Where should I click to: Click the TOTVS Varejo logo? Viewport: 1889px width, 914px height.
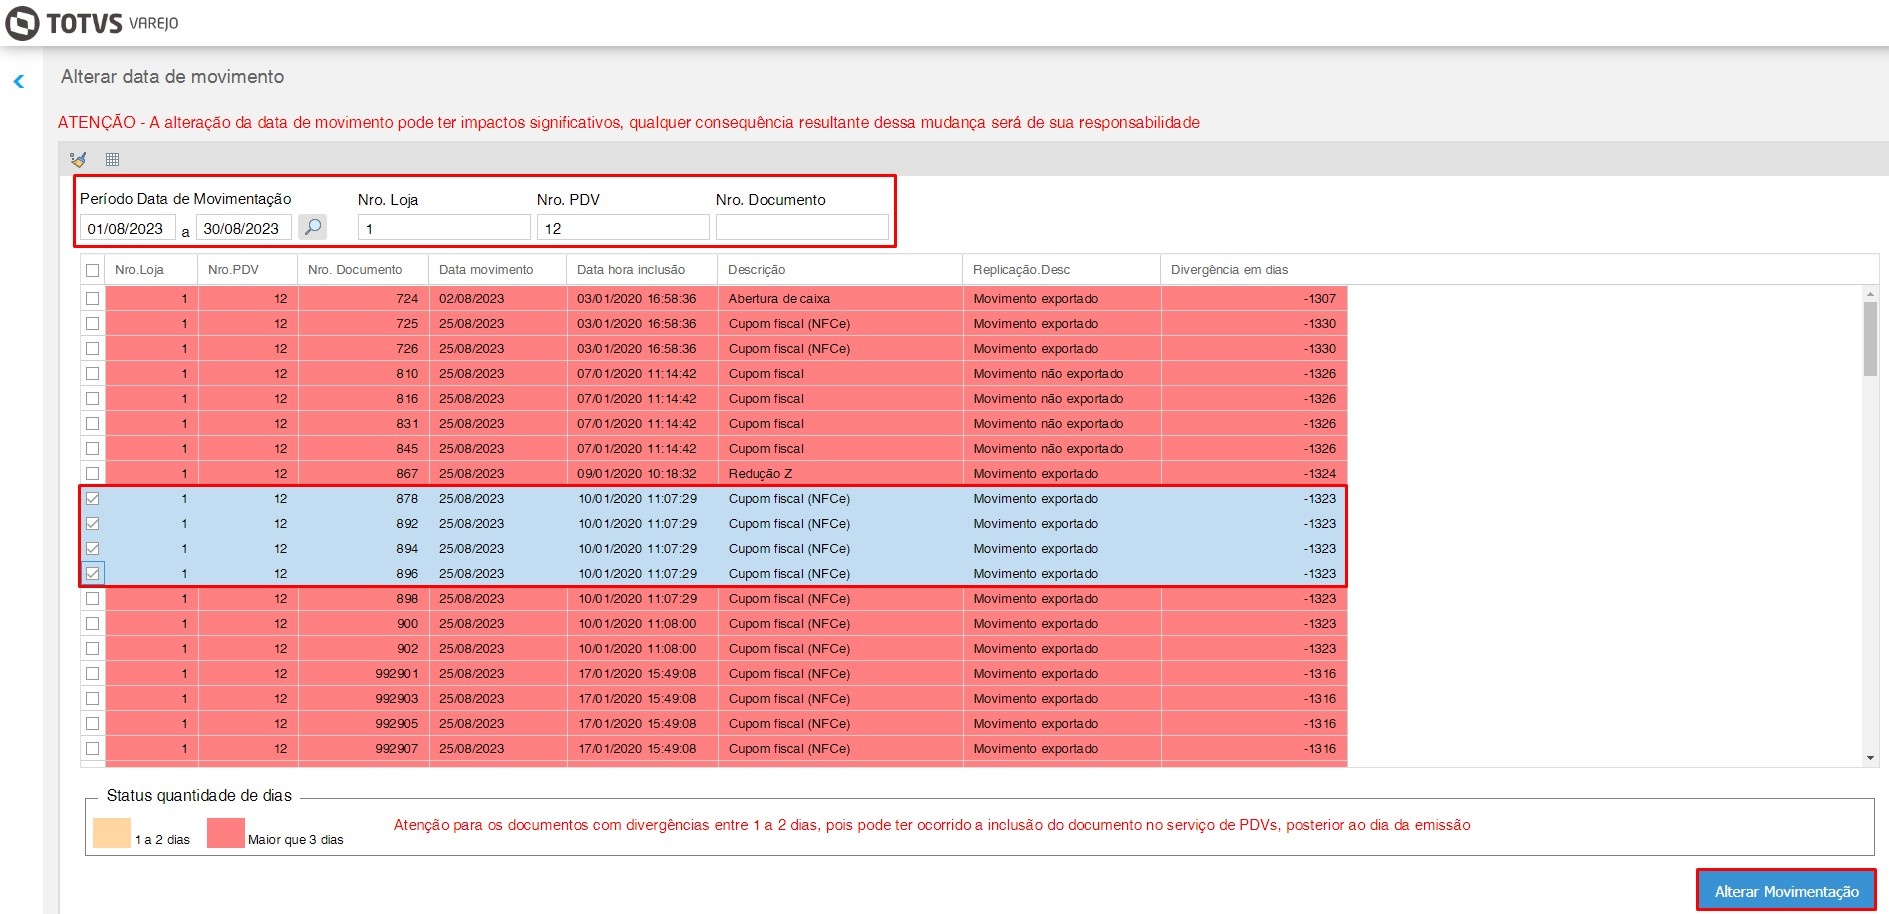click(92, 23)
